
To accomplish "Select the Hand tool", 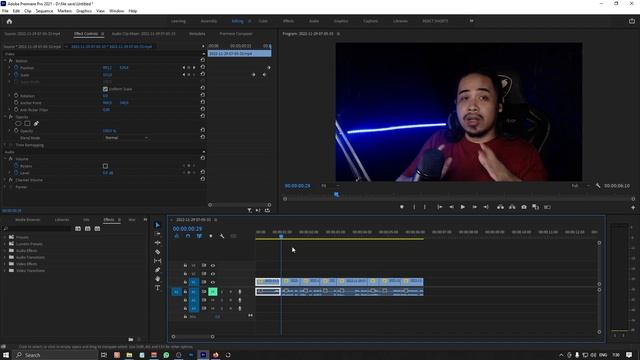I will pos(158,279).
